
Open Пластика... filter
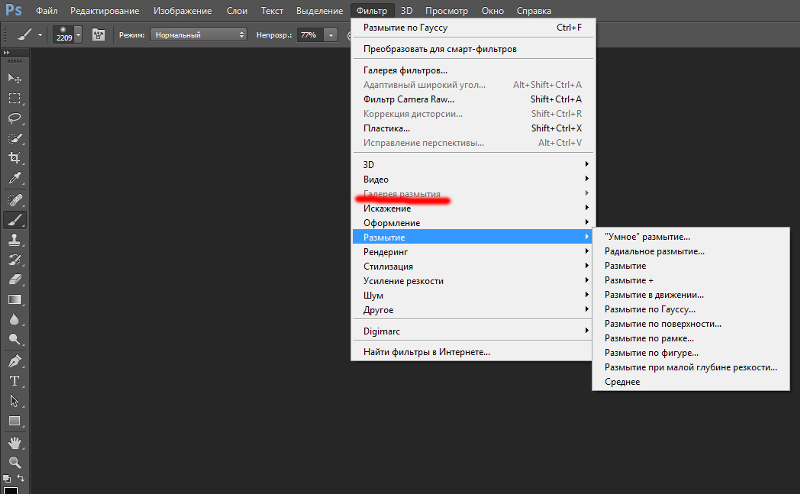point(473,129)
